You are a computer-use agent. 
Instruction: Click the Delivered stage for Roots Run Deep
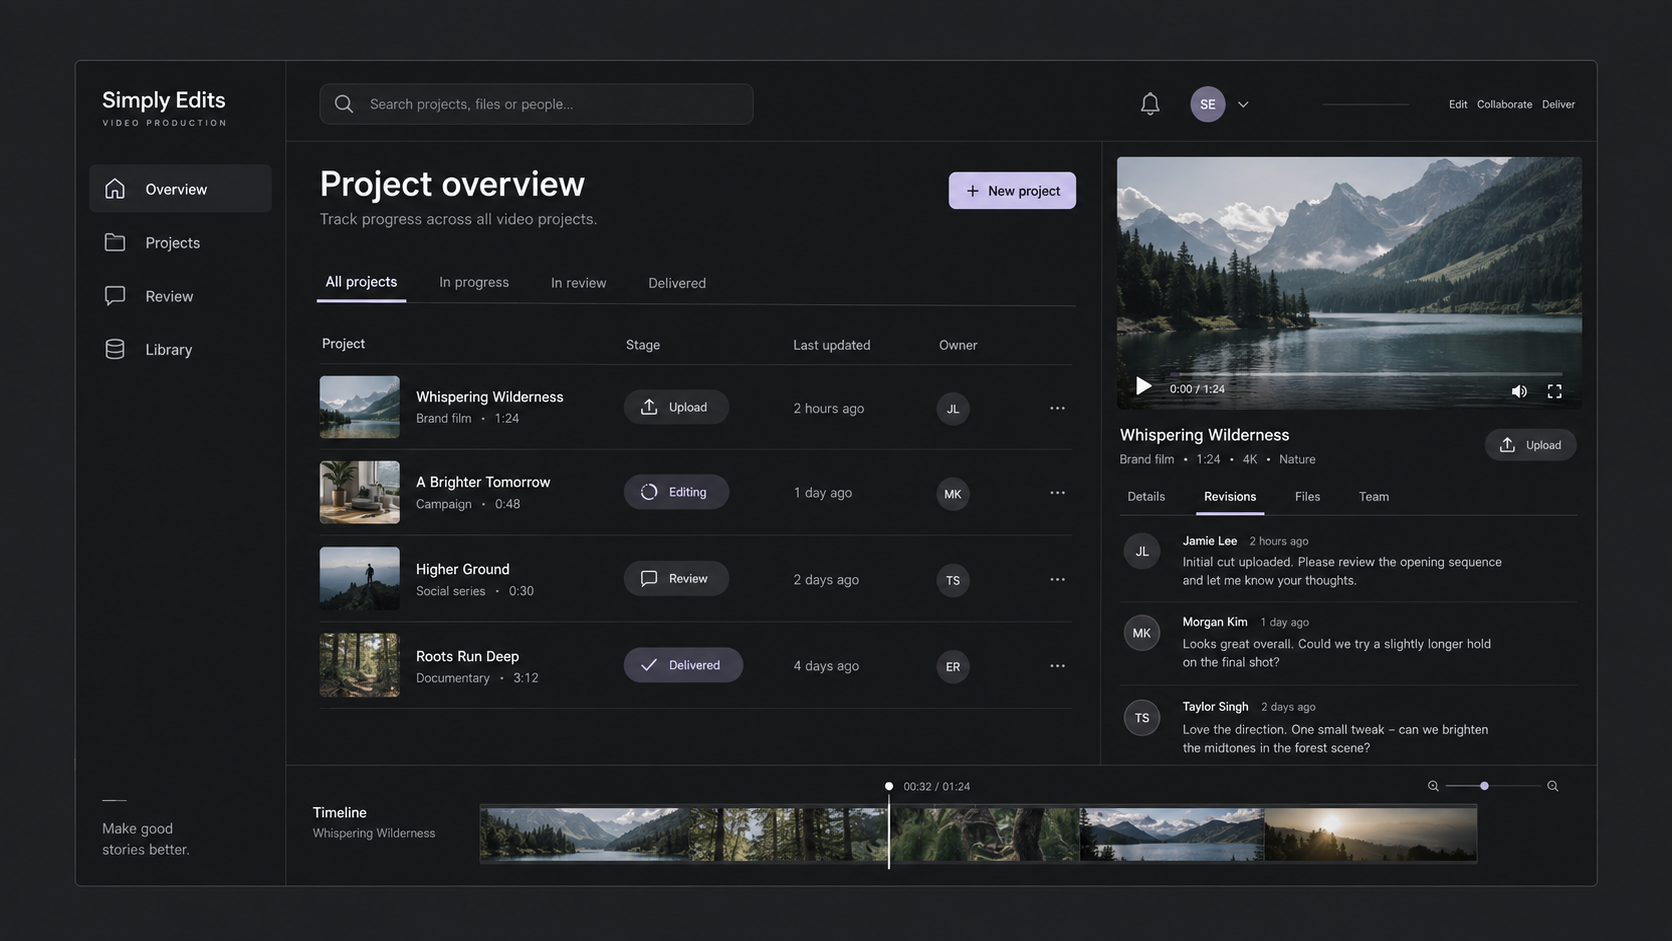coord(683,665)
